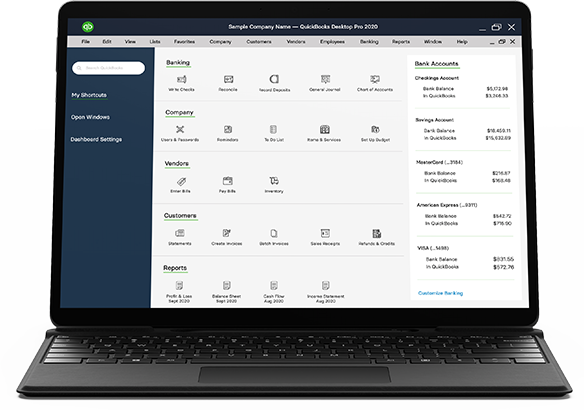
Task: Open the Sales Receipts icon
Action: coord(325,233)
